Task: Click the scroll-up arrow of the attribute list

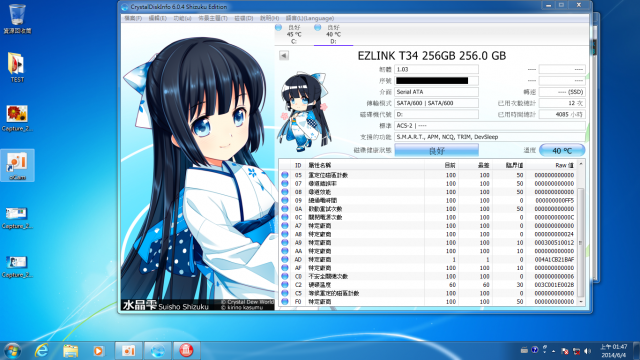Action: pyautogui.click(x=581, y=164)
